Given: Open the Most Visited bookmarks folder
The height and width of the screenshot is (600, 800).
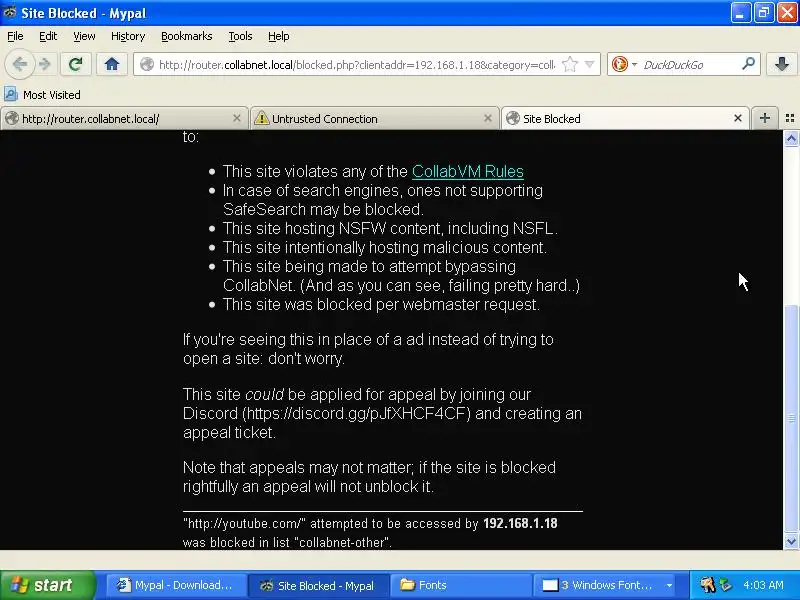Looking at the screenshot, I should [42, 95].
